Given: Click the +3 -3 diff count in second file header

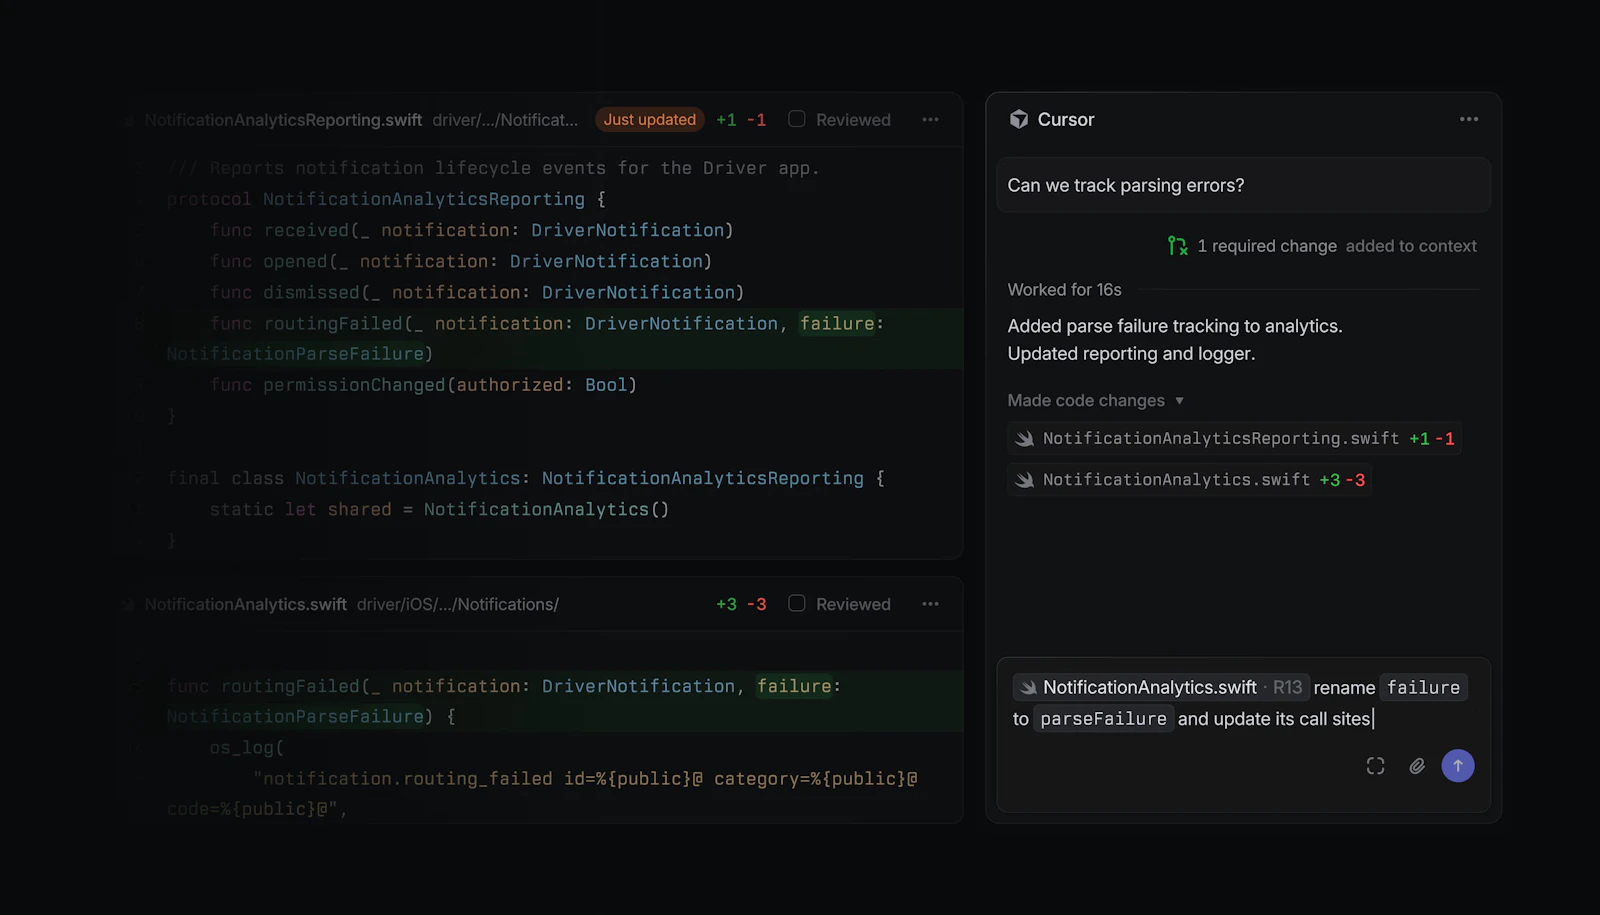Looking at the screenshot, I should click(x=741, y=604).
